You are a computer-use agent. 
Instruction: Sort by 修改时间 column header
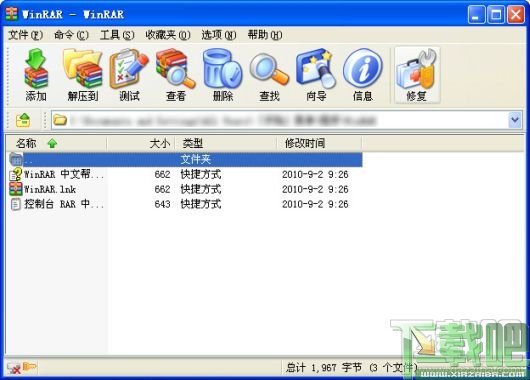point(319,143)
